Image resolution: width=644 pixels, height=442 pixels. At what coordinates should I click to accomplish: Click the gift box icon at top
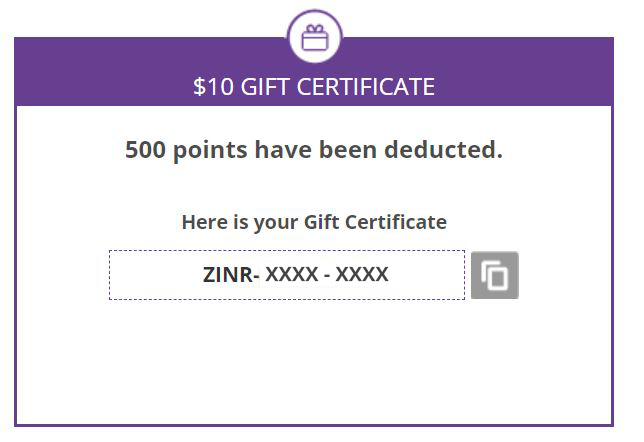click(x=315, y=37)
